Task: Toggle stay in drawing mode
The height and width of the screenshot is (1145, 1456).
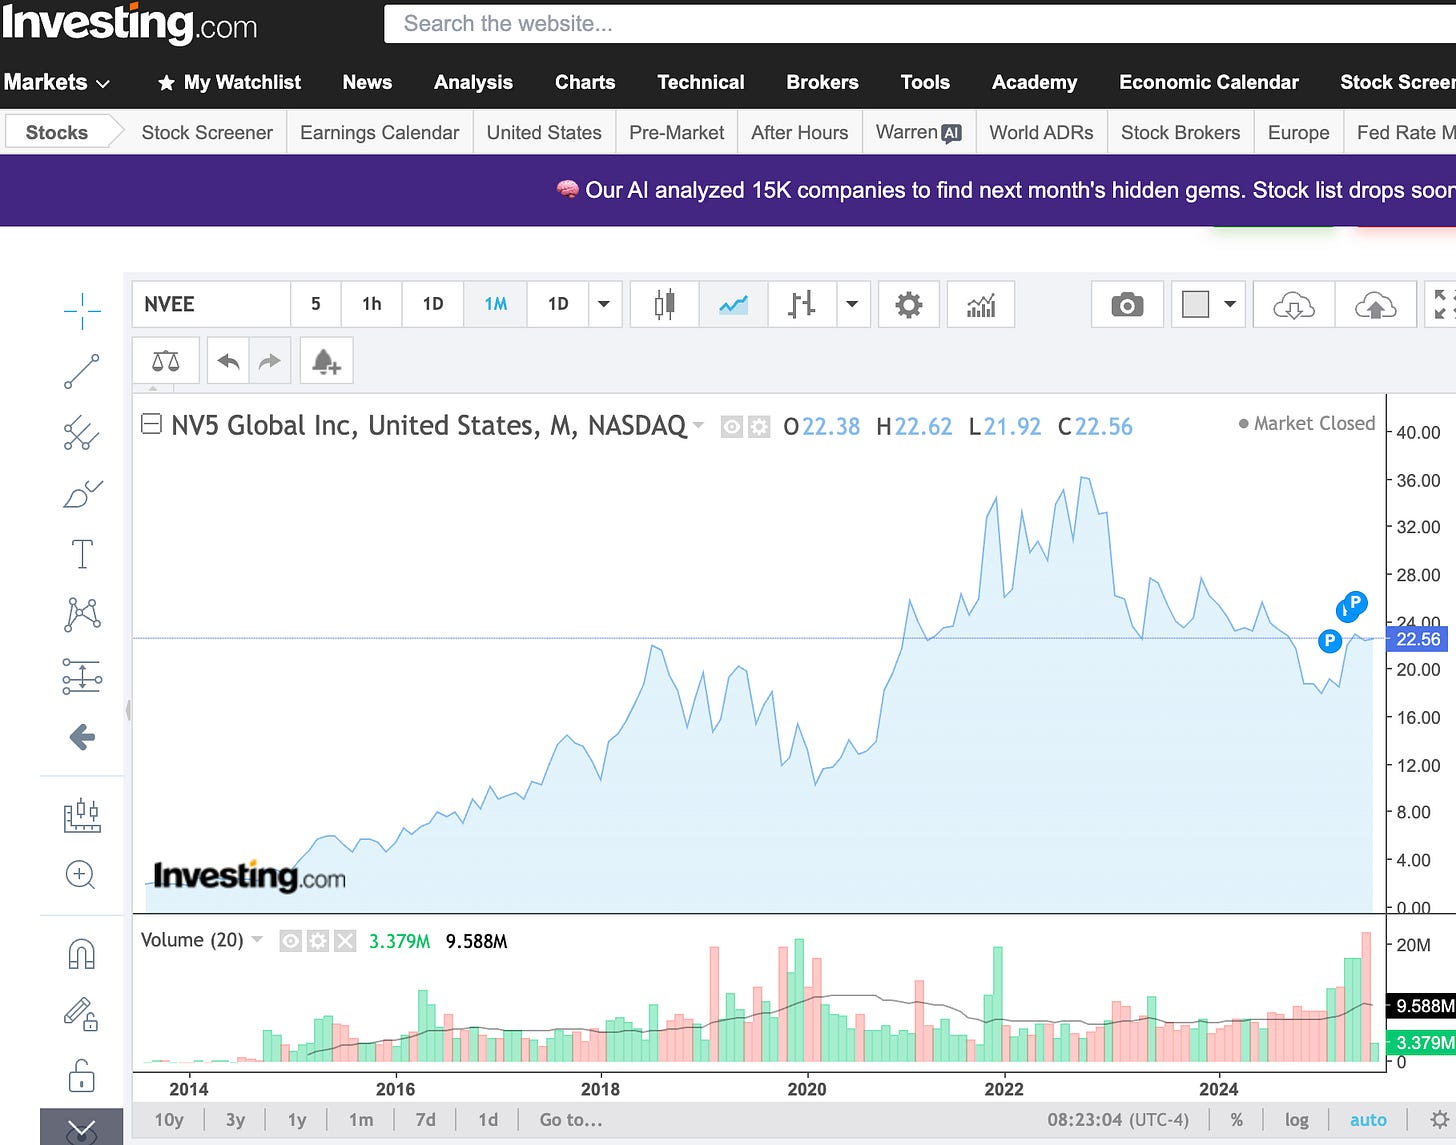Action: point(82,1014)
